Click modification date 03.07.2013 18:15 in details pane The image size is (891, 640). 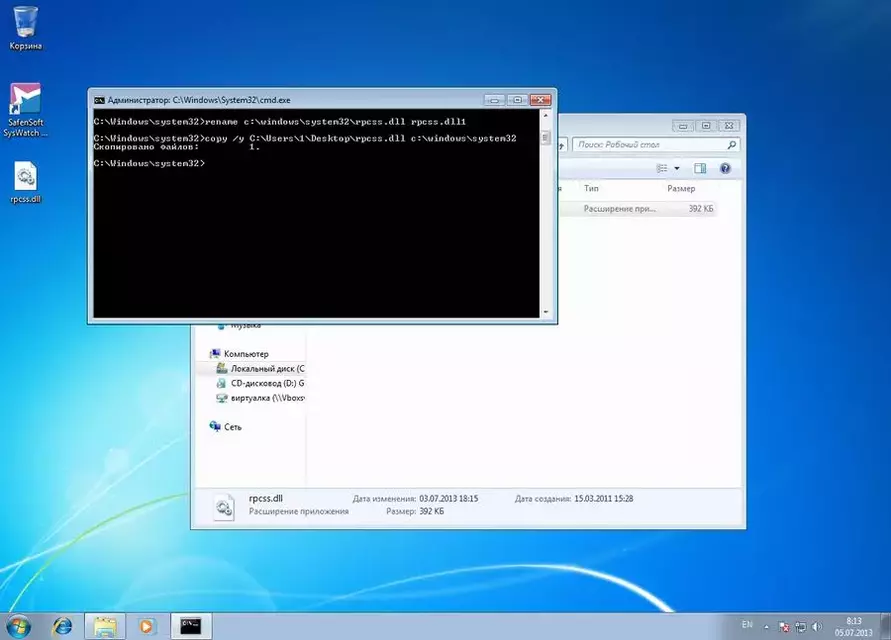click(448, 498)
